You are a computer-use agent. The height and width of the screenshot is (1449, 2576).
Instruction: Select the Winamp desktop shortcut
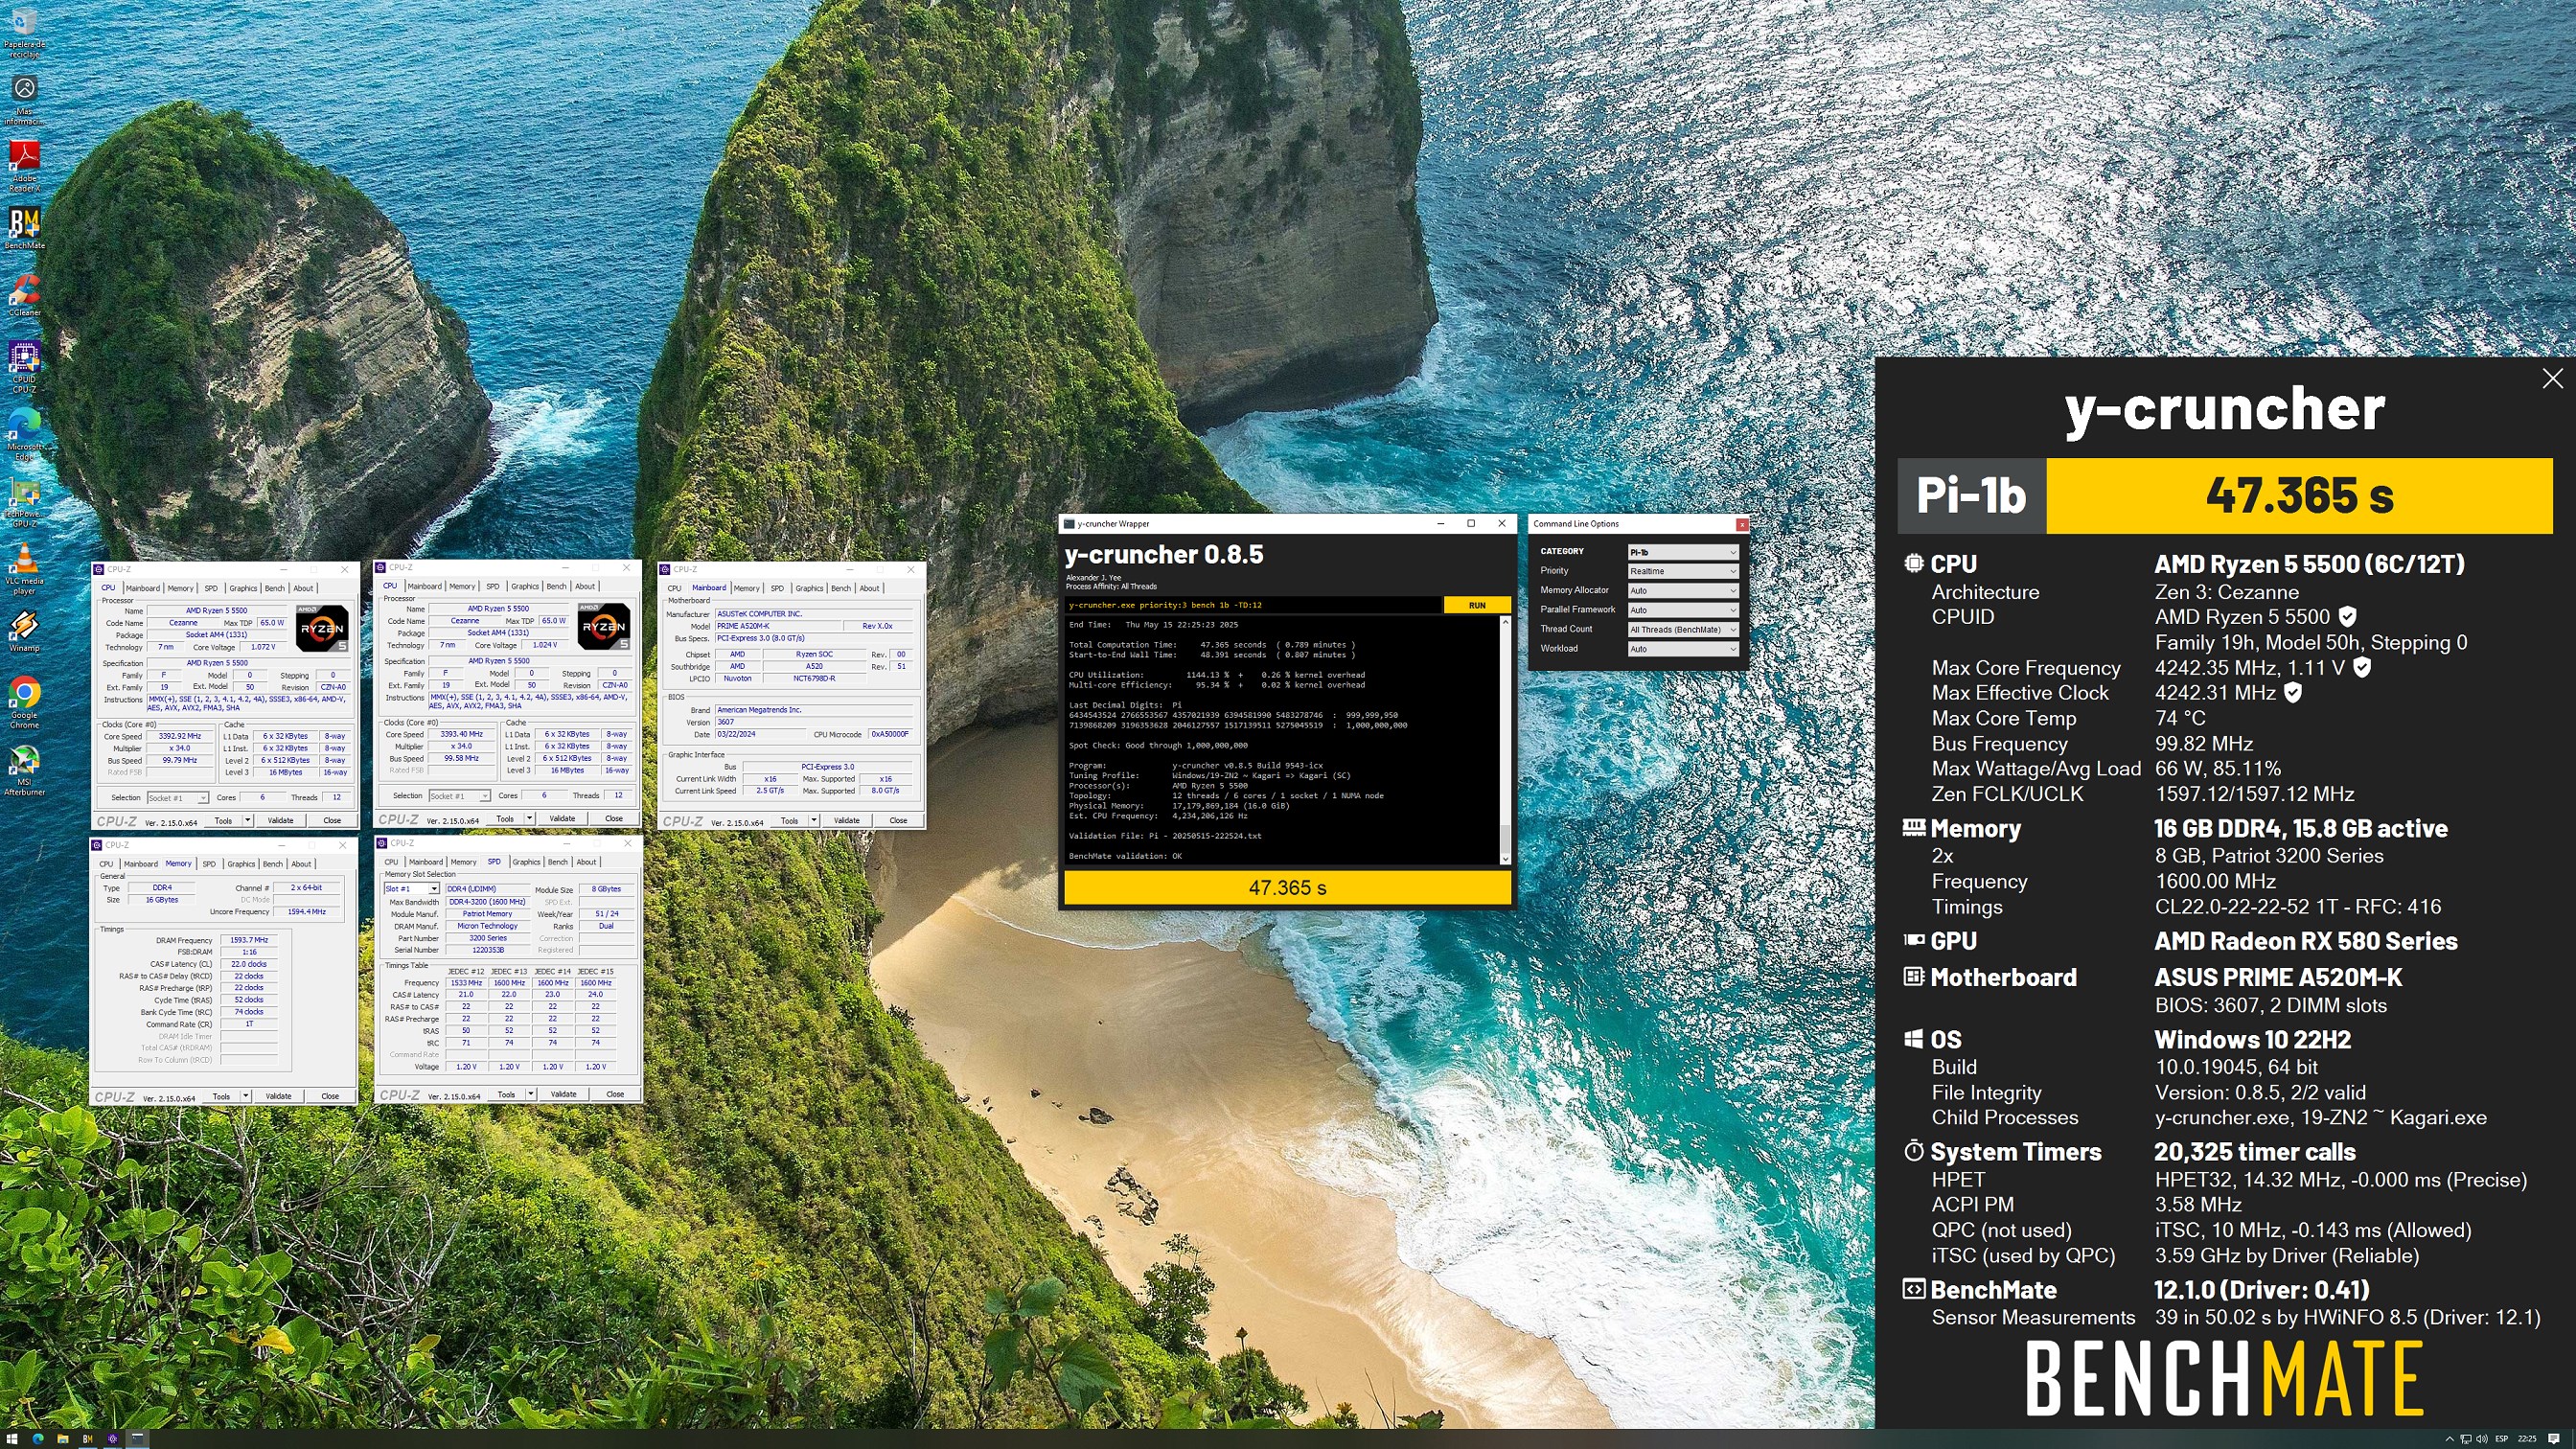[x=24, y=631]
